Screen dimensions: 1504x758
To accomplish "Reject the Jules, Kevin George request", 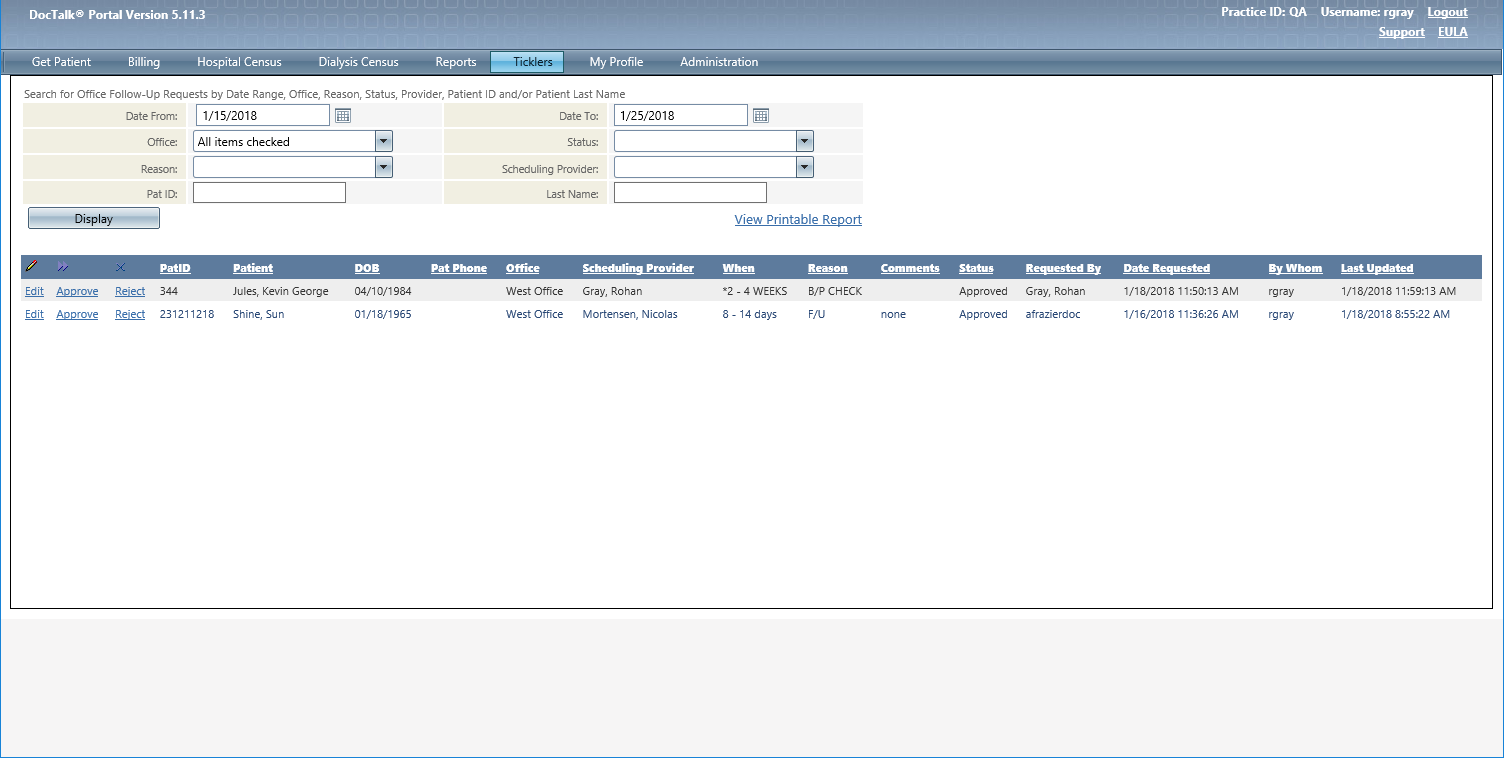I will 130,291.
